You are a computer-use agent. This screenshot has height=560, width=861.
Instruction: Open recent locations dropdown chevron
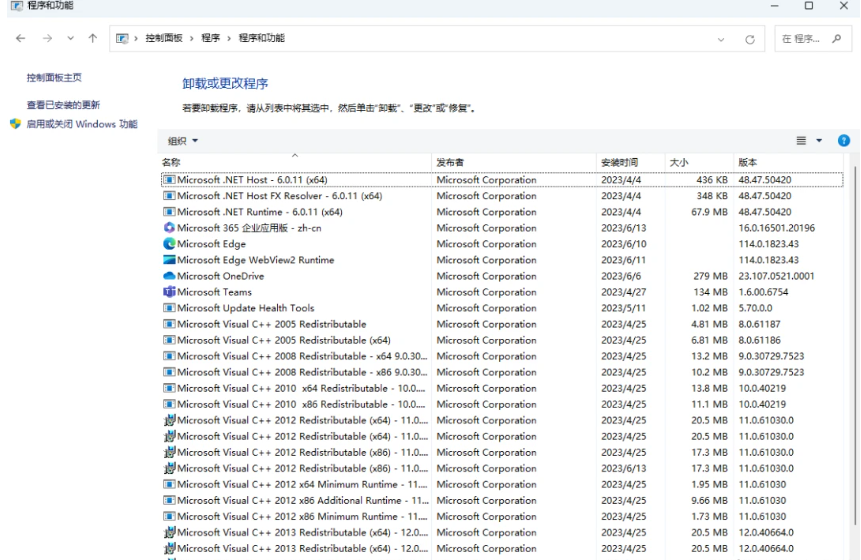click(70, 38)
